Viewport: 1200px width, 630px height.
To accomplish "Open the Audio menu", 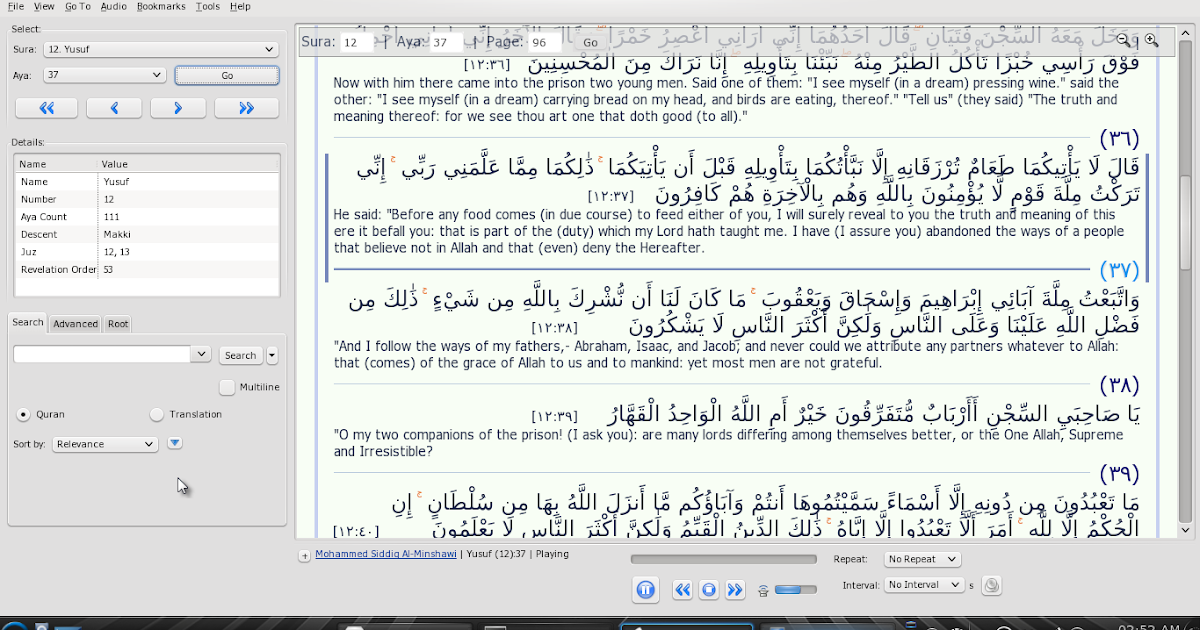I will (114, 6).
